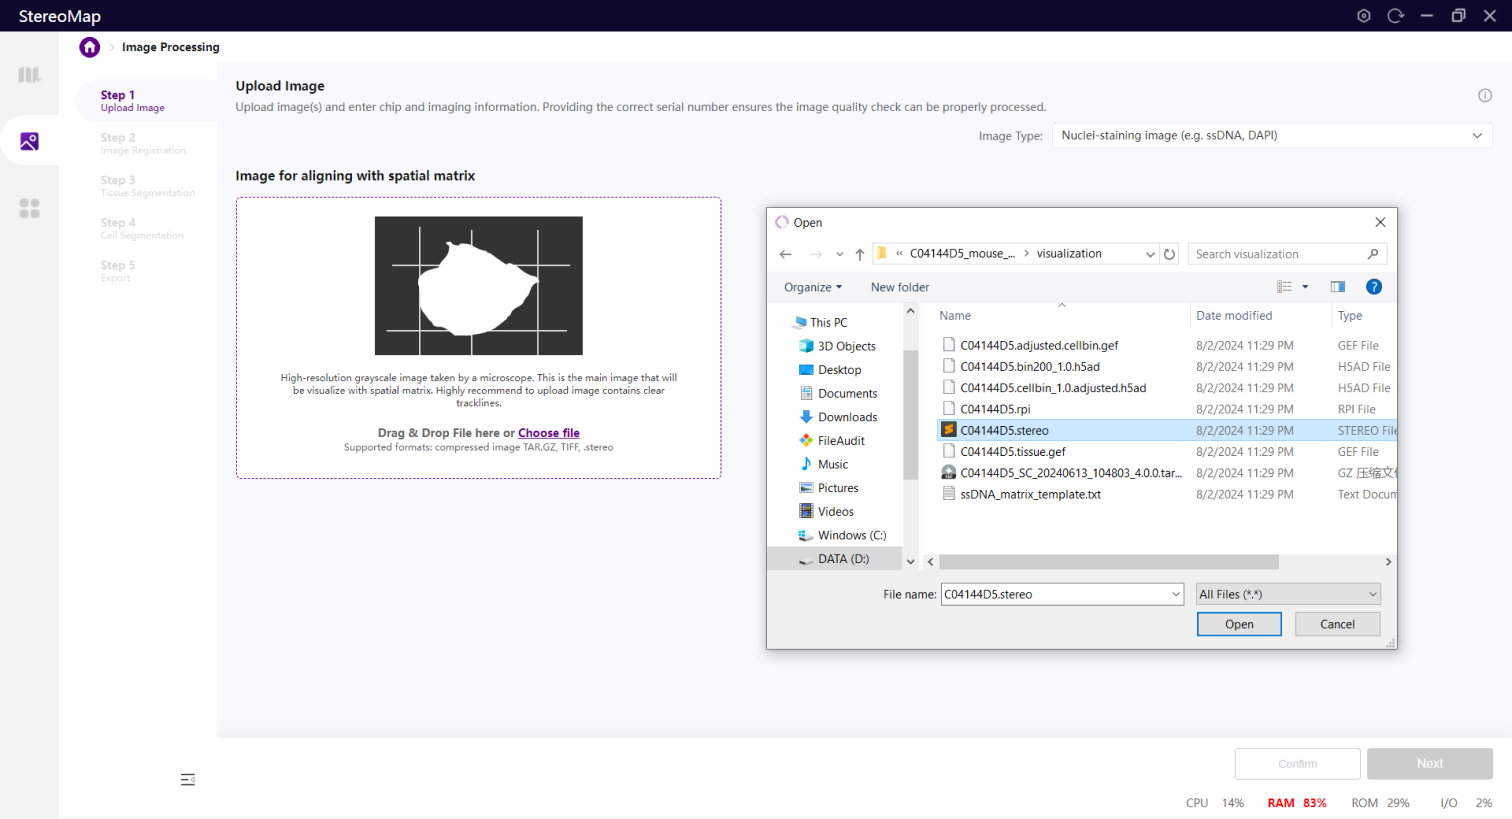Click the info icon near Upload Image

pos(1485,96)
